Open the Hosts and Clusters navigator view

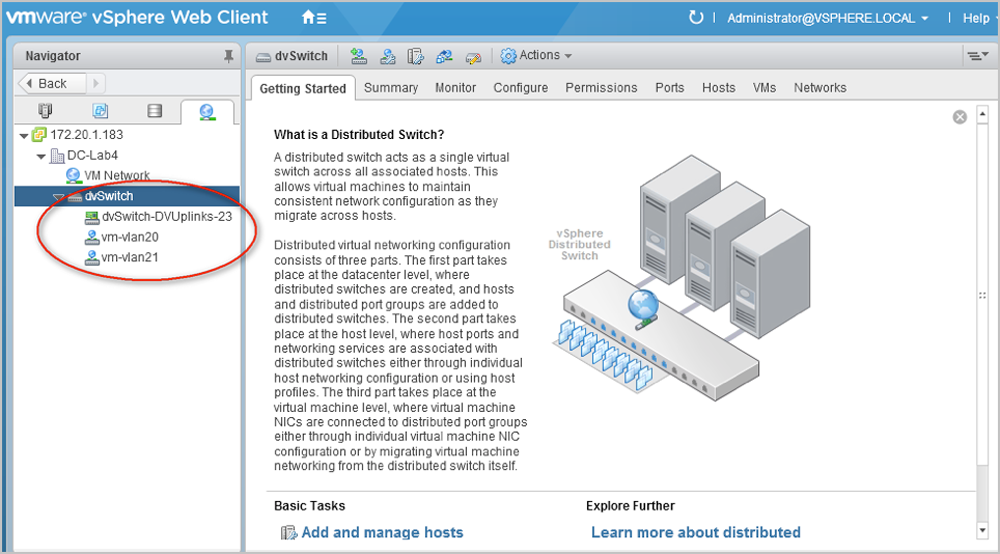(45, 111)
